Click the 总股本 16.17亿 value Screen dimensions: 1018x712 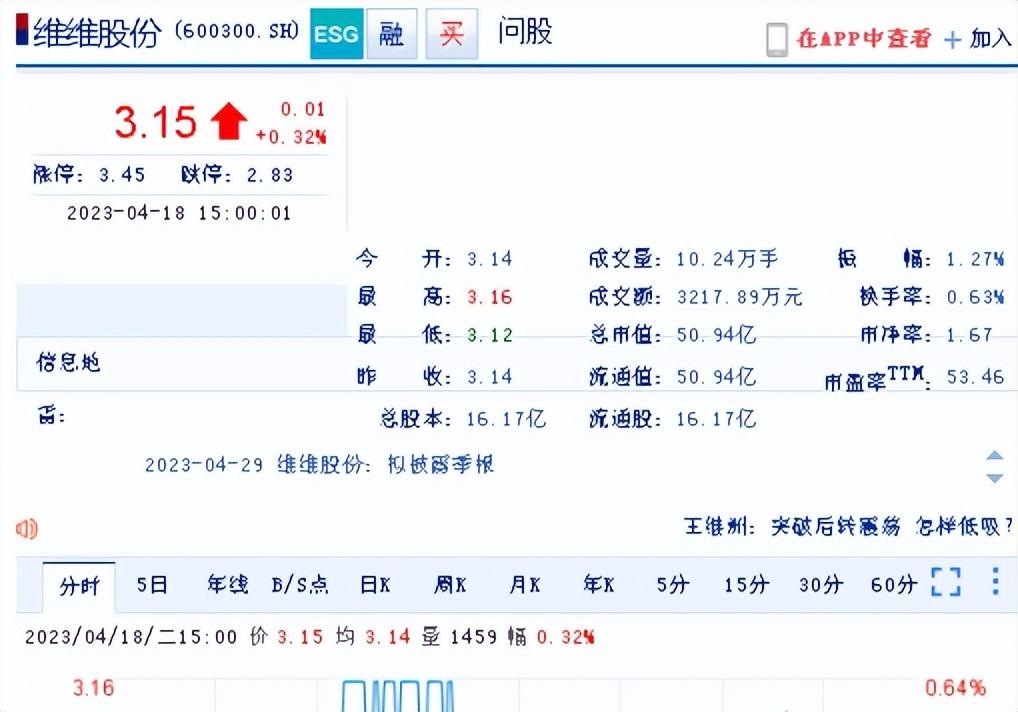click(x=506, y=419)
